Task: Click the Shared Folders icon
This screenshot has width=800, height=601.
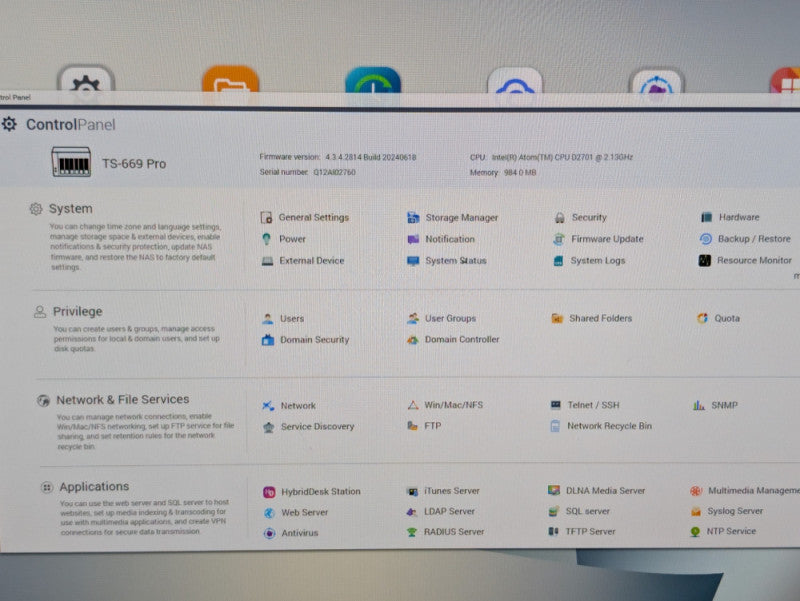Action: point(557,318)
